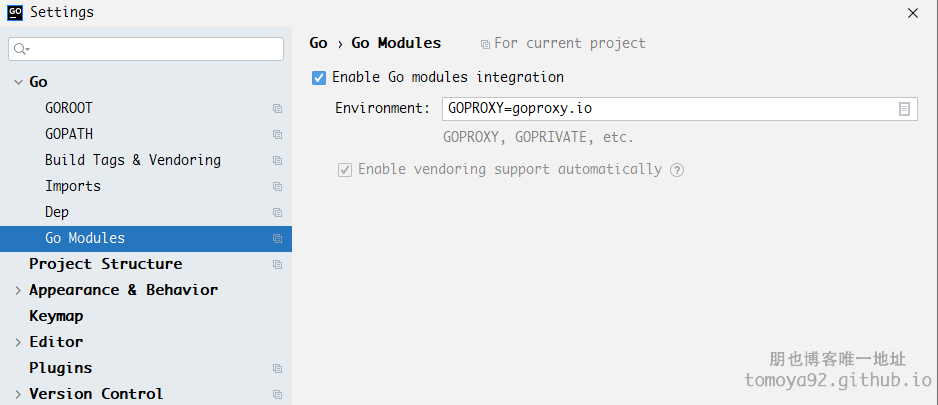Open the Build Tags & Vendoring page
This screenshot has height=405, width=938.
133,160
